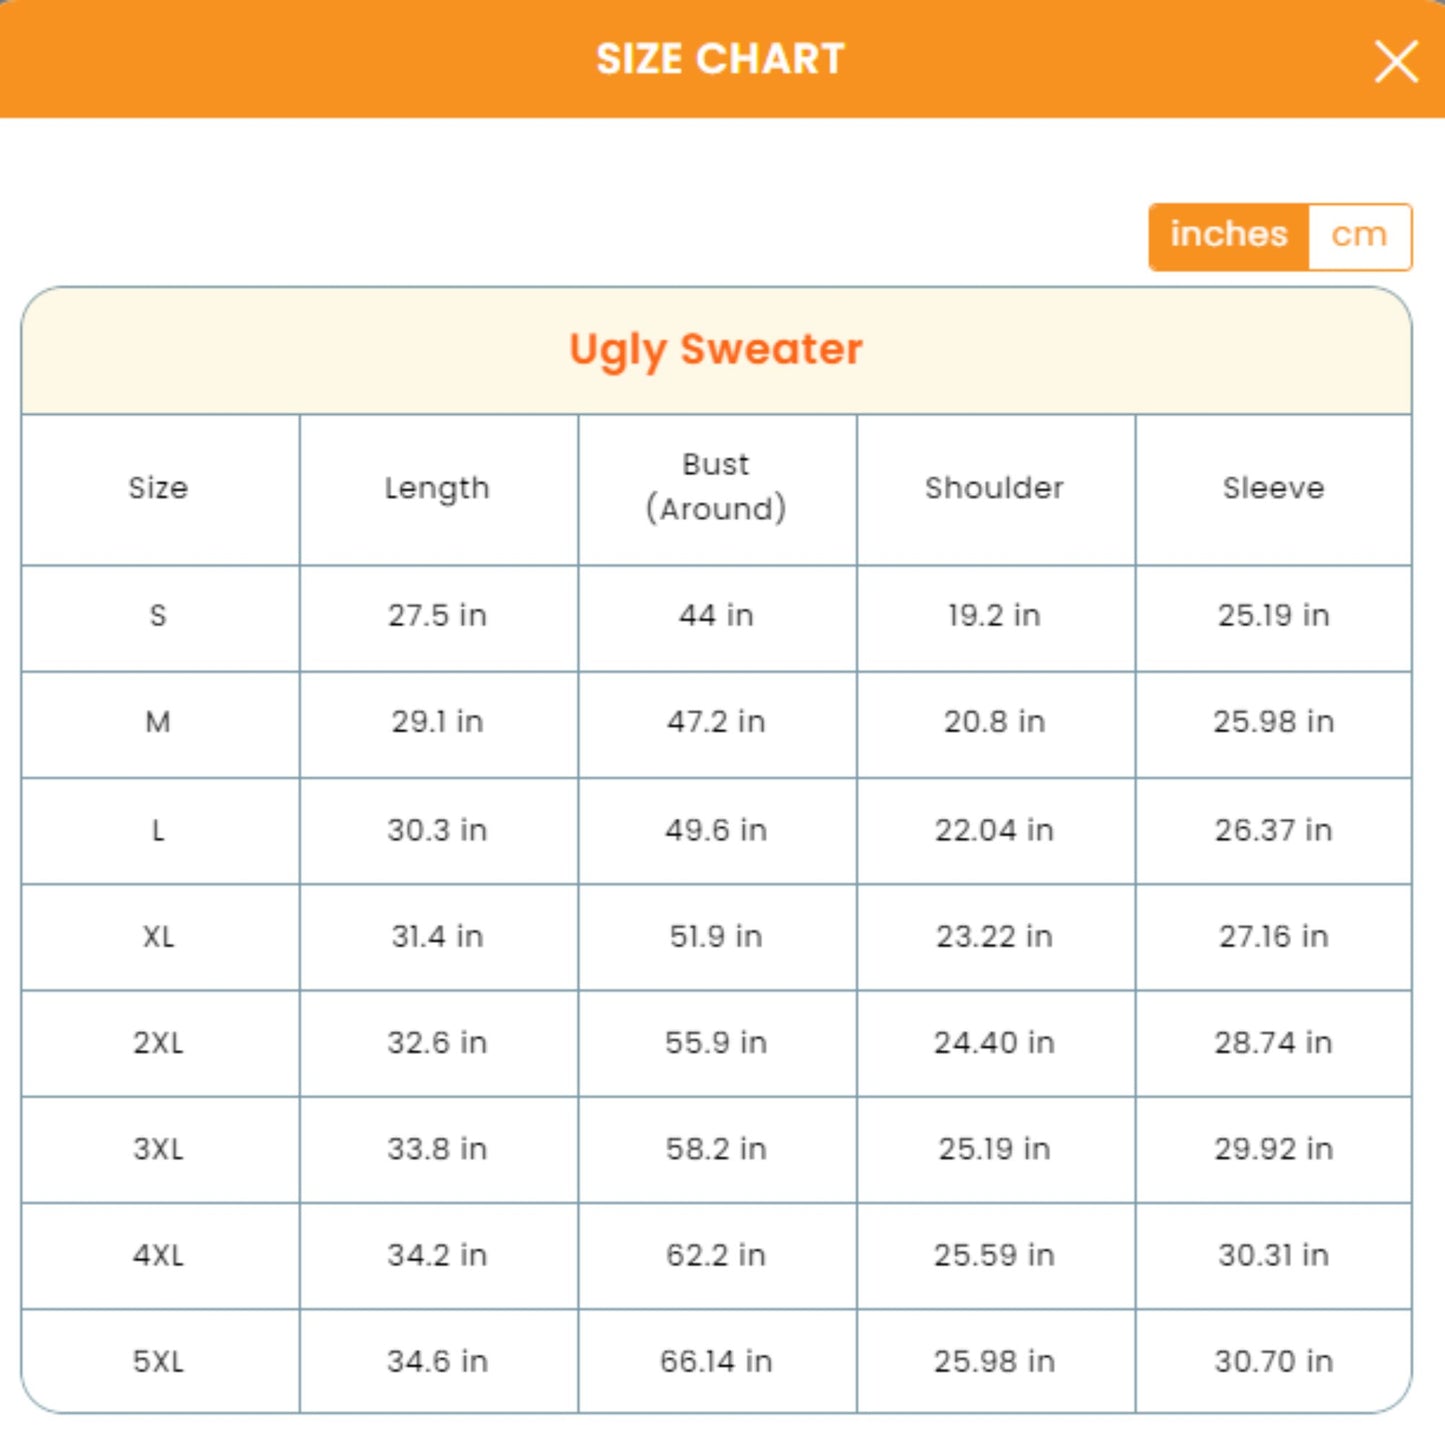Select the M size row label
The width and height of the screenshot is (1445, 1445).
158,722
